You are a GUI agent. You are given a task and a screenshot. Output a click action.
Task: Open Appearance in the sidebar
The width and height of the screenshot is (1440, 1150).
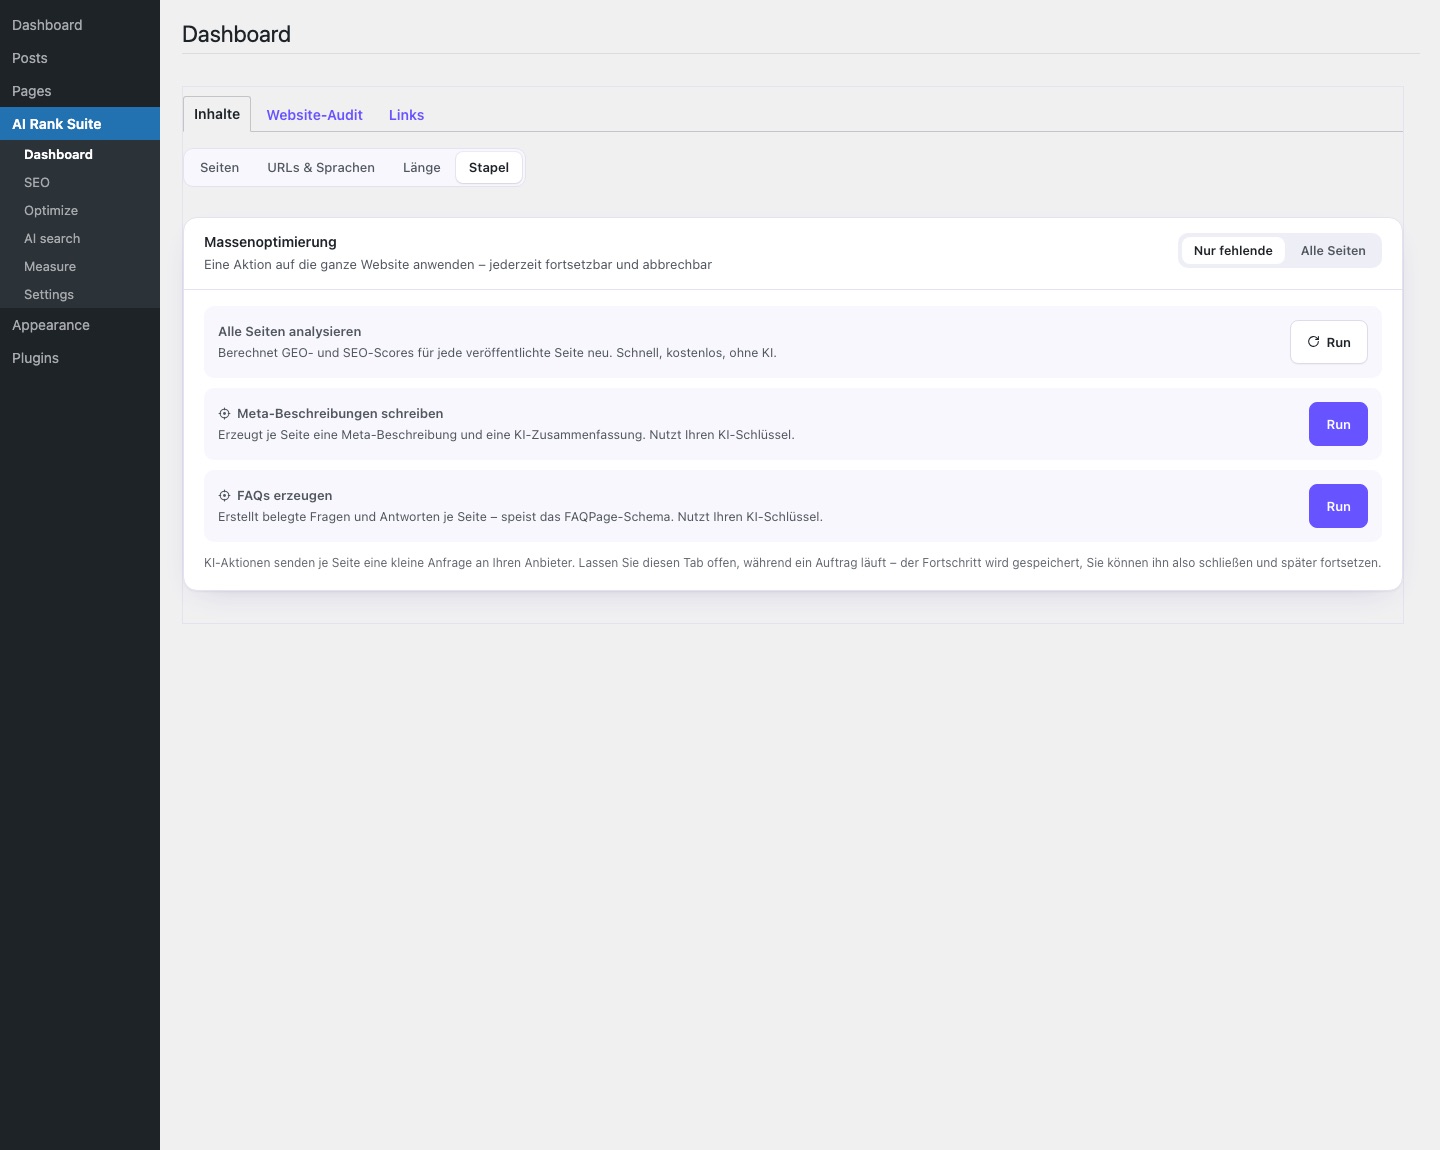point(80,325)
